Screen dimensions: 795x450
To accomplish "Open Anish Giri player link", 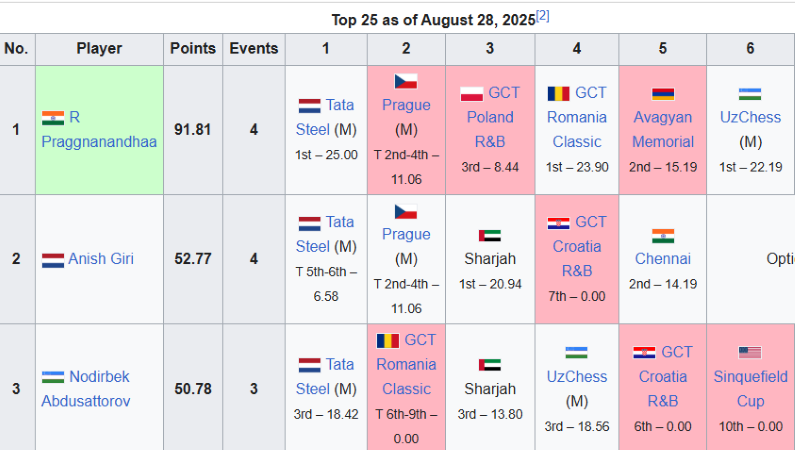I will (101, 259).
